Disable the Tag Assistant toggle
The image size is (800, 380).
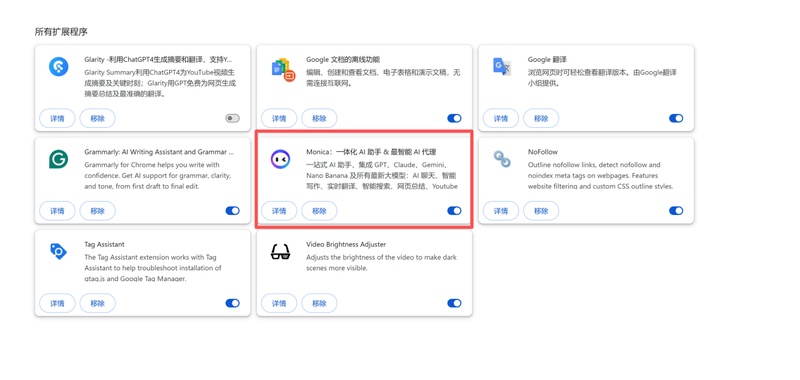coord(232,303)
